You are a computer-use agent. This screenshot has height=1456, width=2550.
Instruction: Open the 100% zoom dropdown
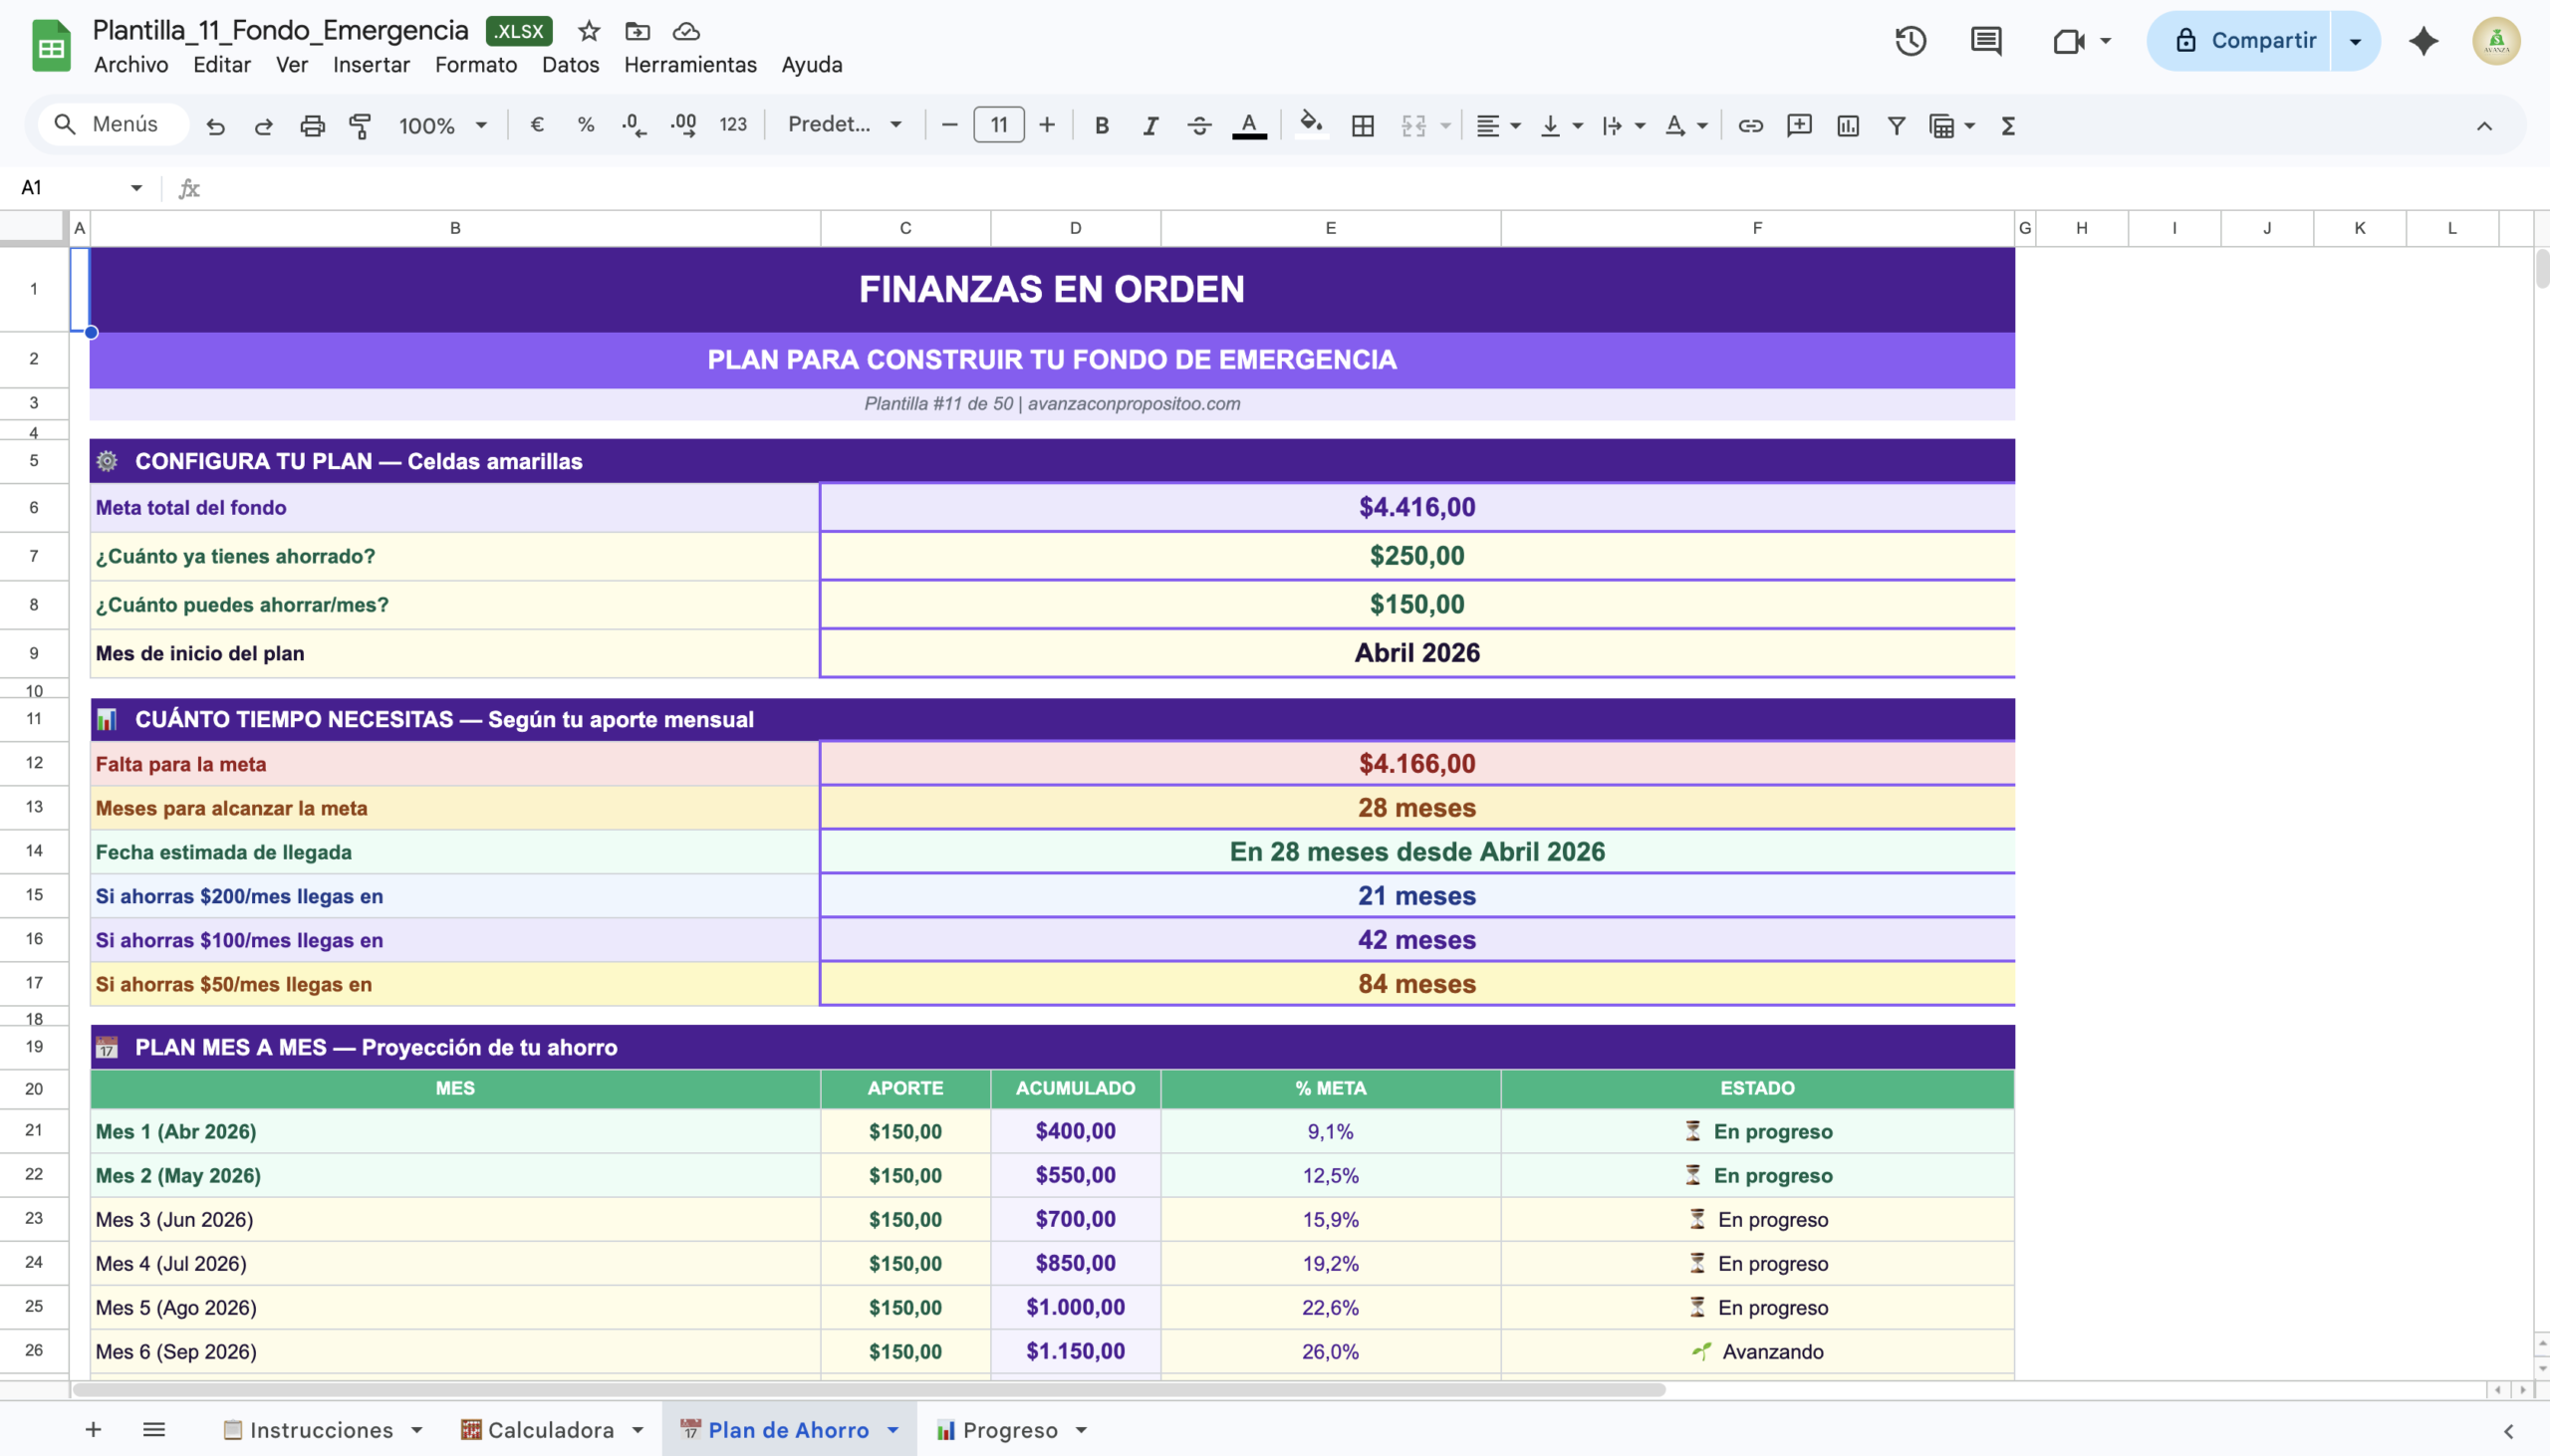(442, 125)
